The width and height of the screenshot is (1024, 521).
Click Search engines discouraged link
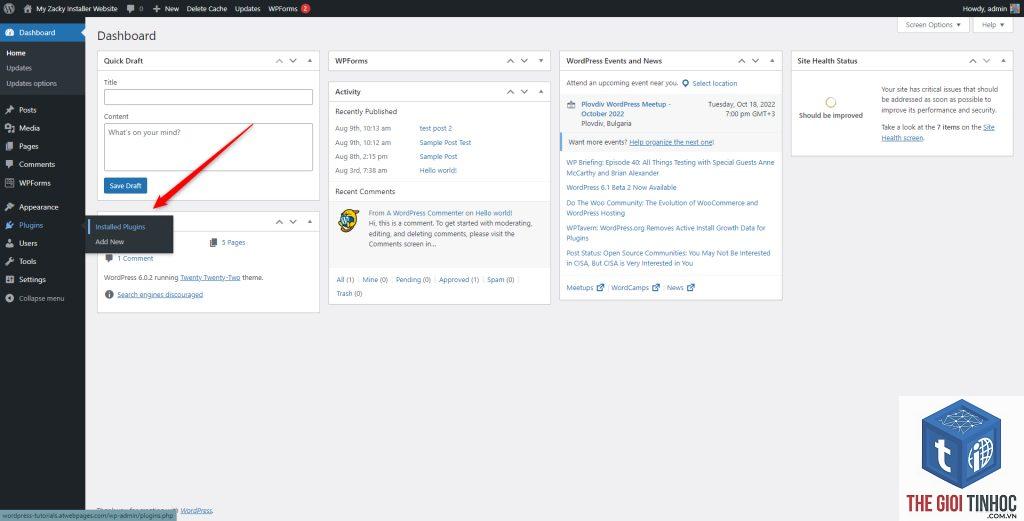160,294
